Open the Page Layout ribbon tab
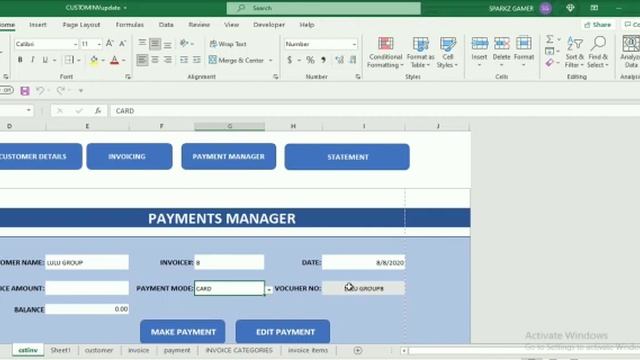 [x=81, y=25]
